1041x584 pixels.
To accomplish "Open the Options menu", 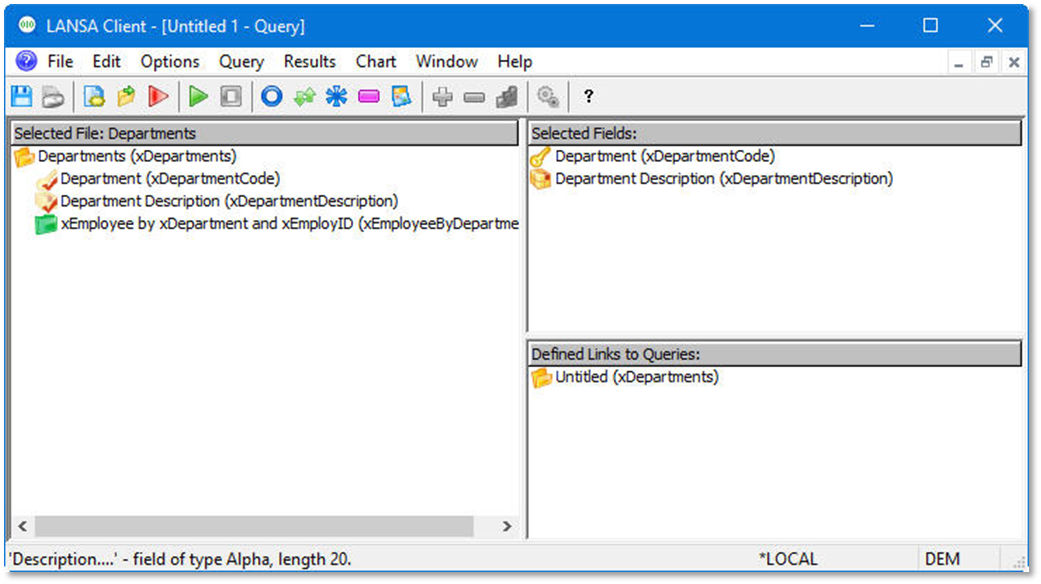I will 170,62.
